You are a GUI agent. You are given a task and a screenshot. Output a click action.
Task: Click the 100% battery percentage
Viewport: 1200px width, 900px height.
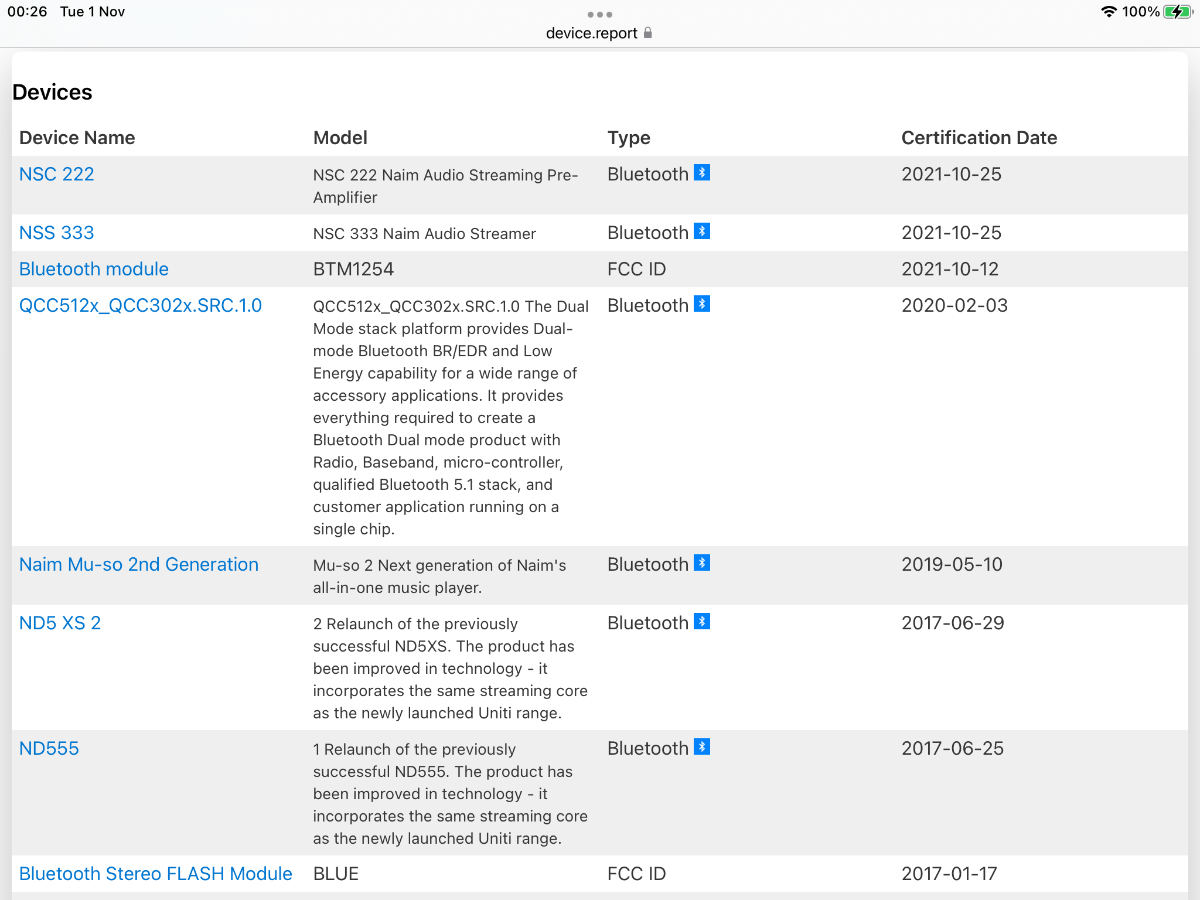click(x=1141, y=12)
